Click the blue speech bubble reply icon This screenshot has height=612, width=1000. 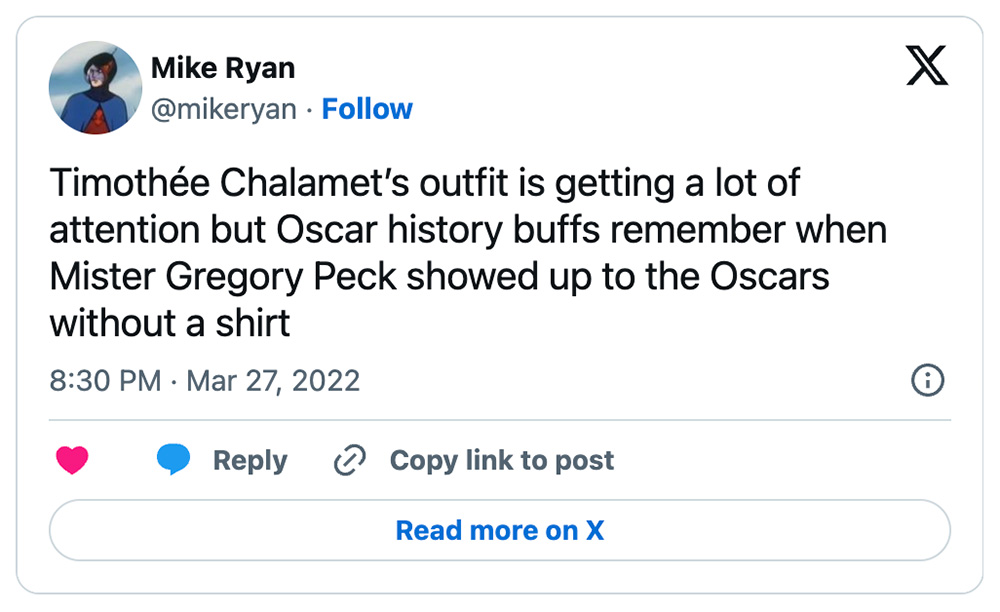point(173,460)
